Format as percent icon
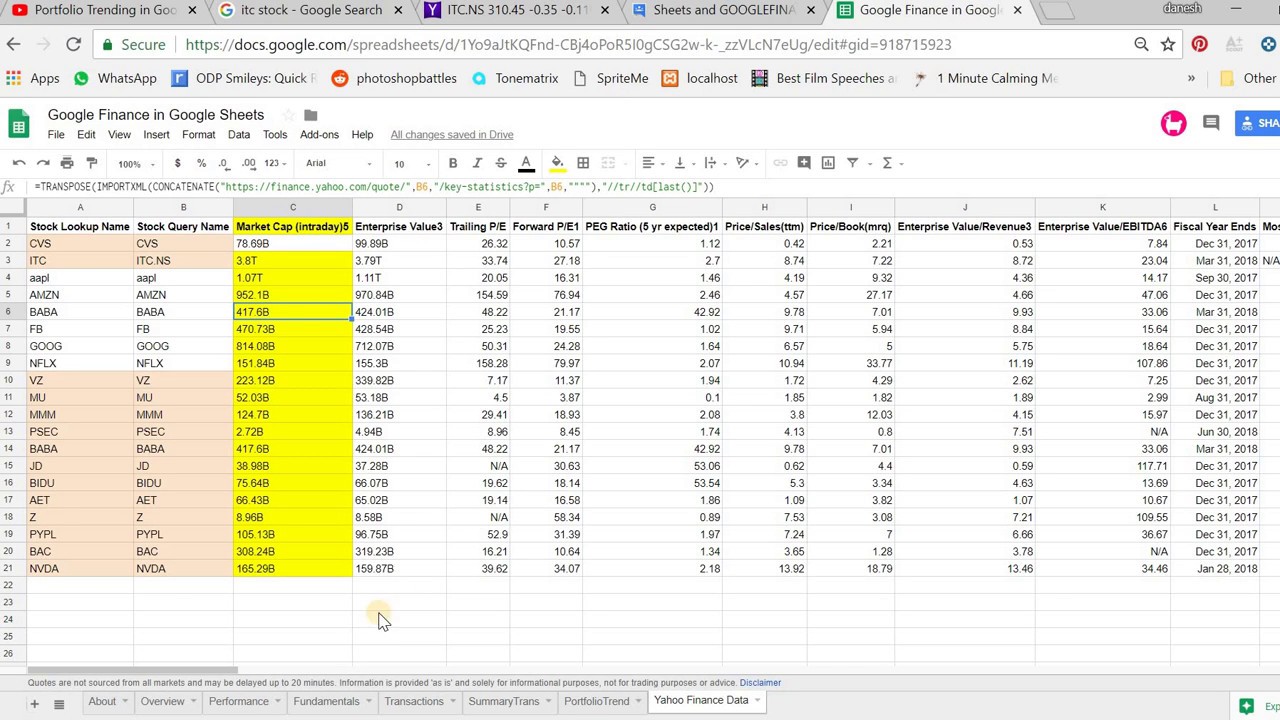Screen dimensions: 1280x720 (201, 163)
